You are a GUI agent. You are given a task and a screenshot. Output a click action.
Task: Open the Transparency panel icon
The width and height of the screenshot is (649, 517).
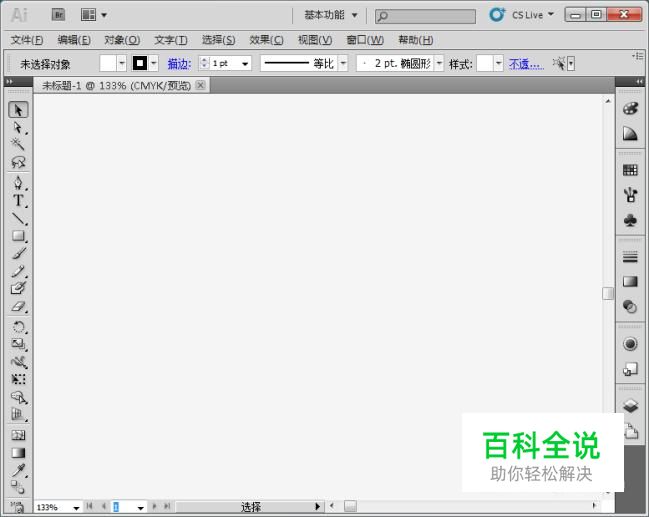(630, 307)
